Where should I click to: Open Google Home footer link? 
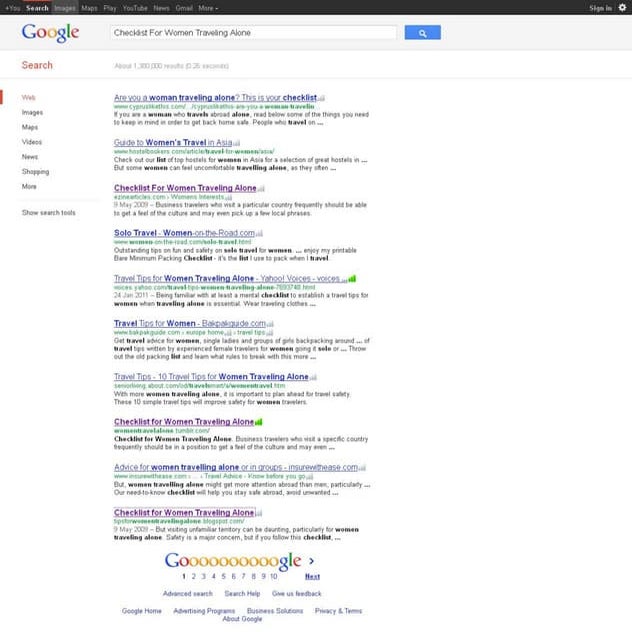coord(141,611)
